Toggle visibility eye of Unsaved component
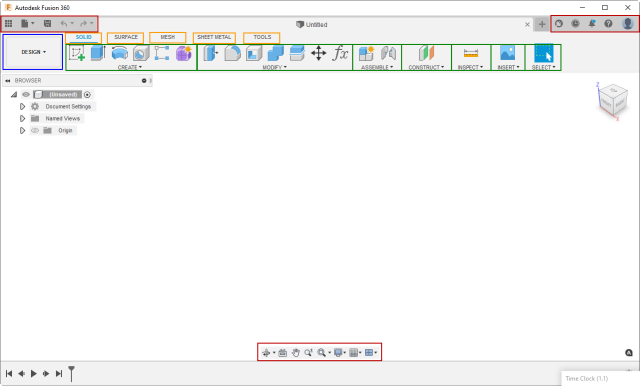 pyautogui.click(x=26, y=95)
